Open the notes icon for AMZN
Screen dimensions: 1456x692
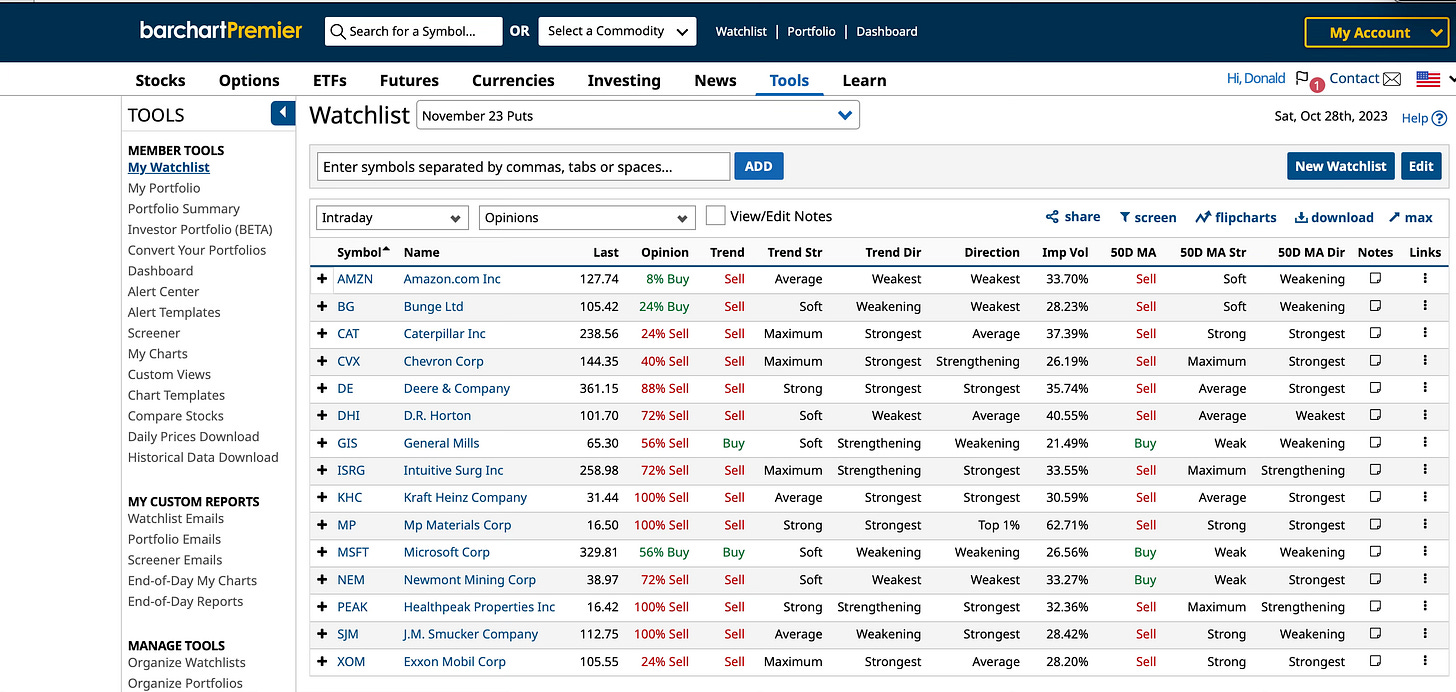pos(1375,279)
